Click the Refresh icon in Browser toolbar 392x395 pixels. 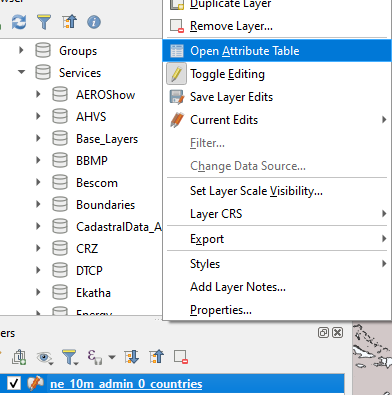click(19, 22)
